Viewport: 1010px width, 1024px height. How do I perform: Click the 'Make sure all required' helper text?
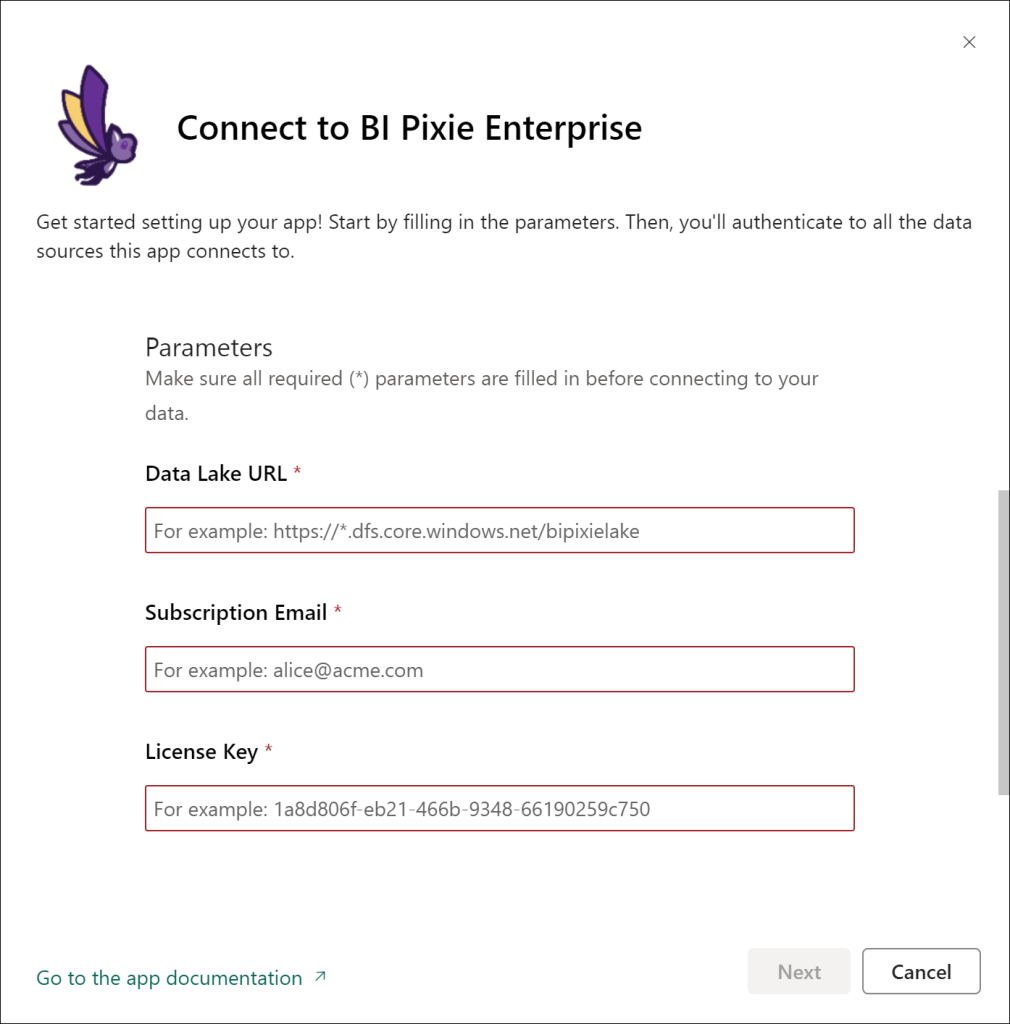(x=481, y=379)
